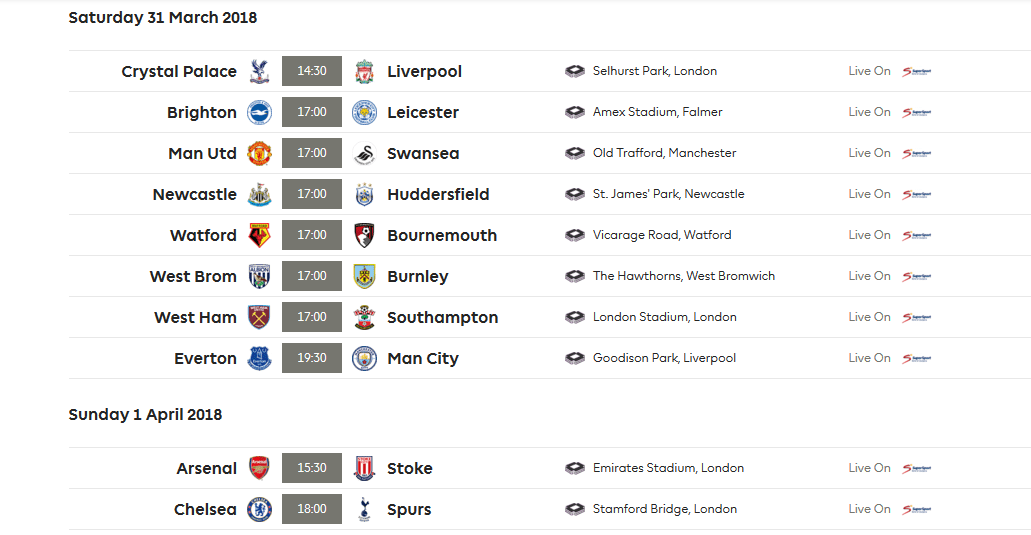Click the Crystal Palace club crest

(259, 71)
